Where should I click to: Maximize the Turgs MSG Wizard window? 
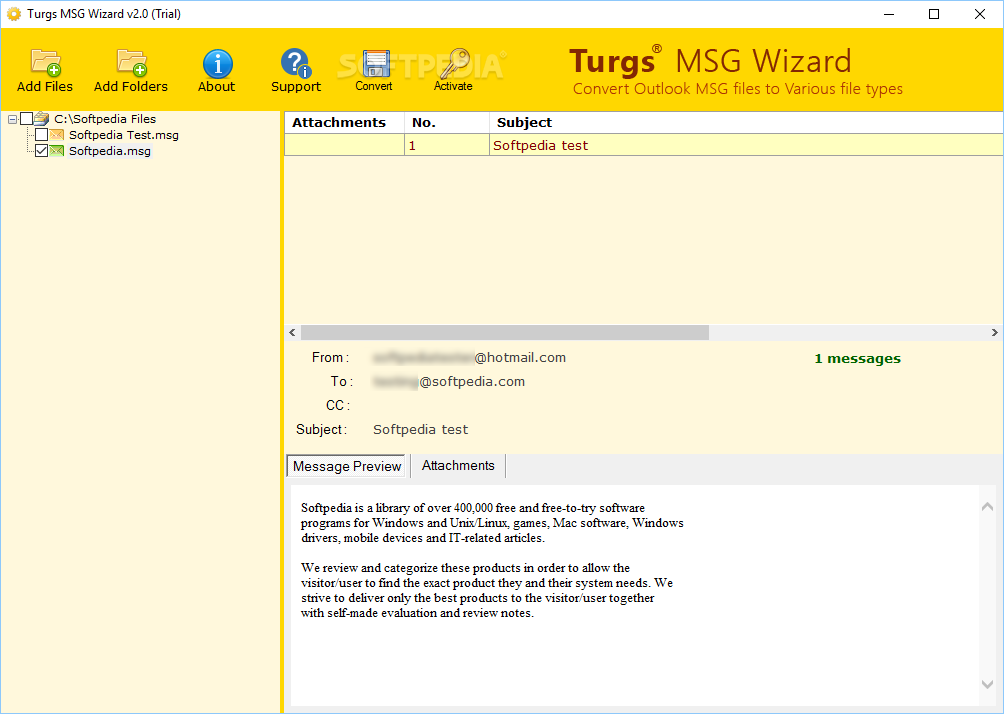tap(934, 14)
